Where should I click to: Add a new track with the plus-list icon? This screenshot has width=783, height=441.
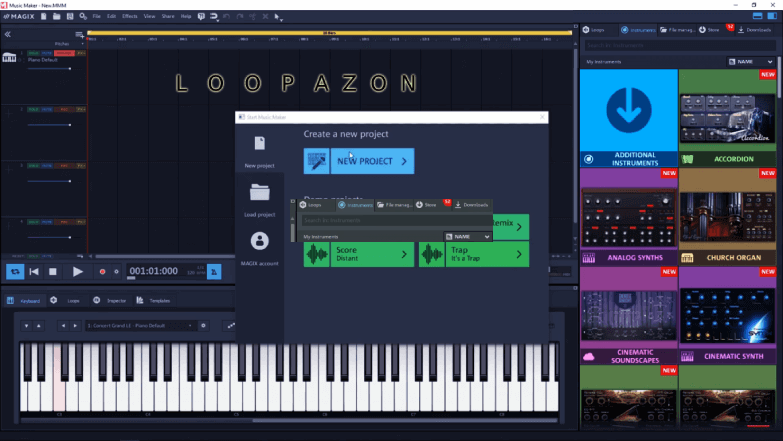[x=79, y=34]
